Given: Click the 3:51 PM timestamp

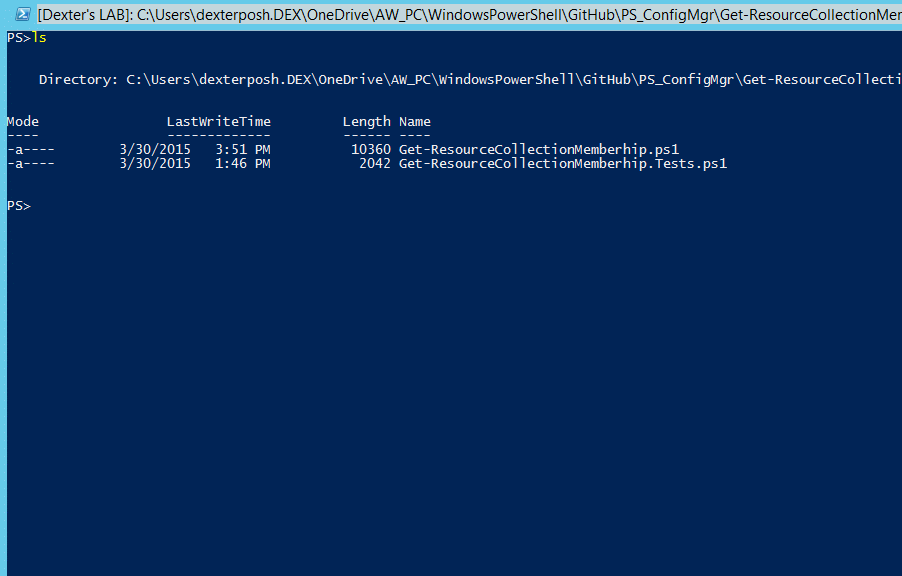Looking at the screenshot, I should [x=243, y=150].
